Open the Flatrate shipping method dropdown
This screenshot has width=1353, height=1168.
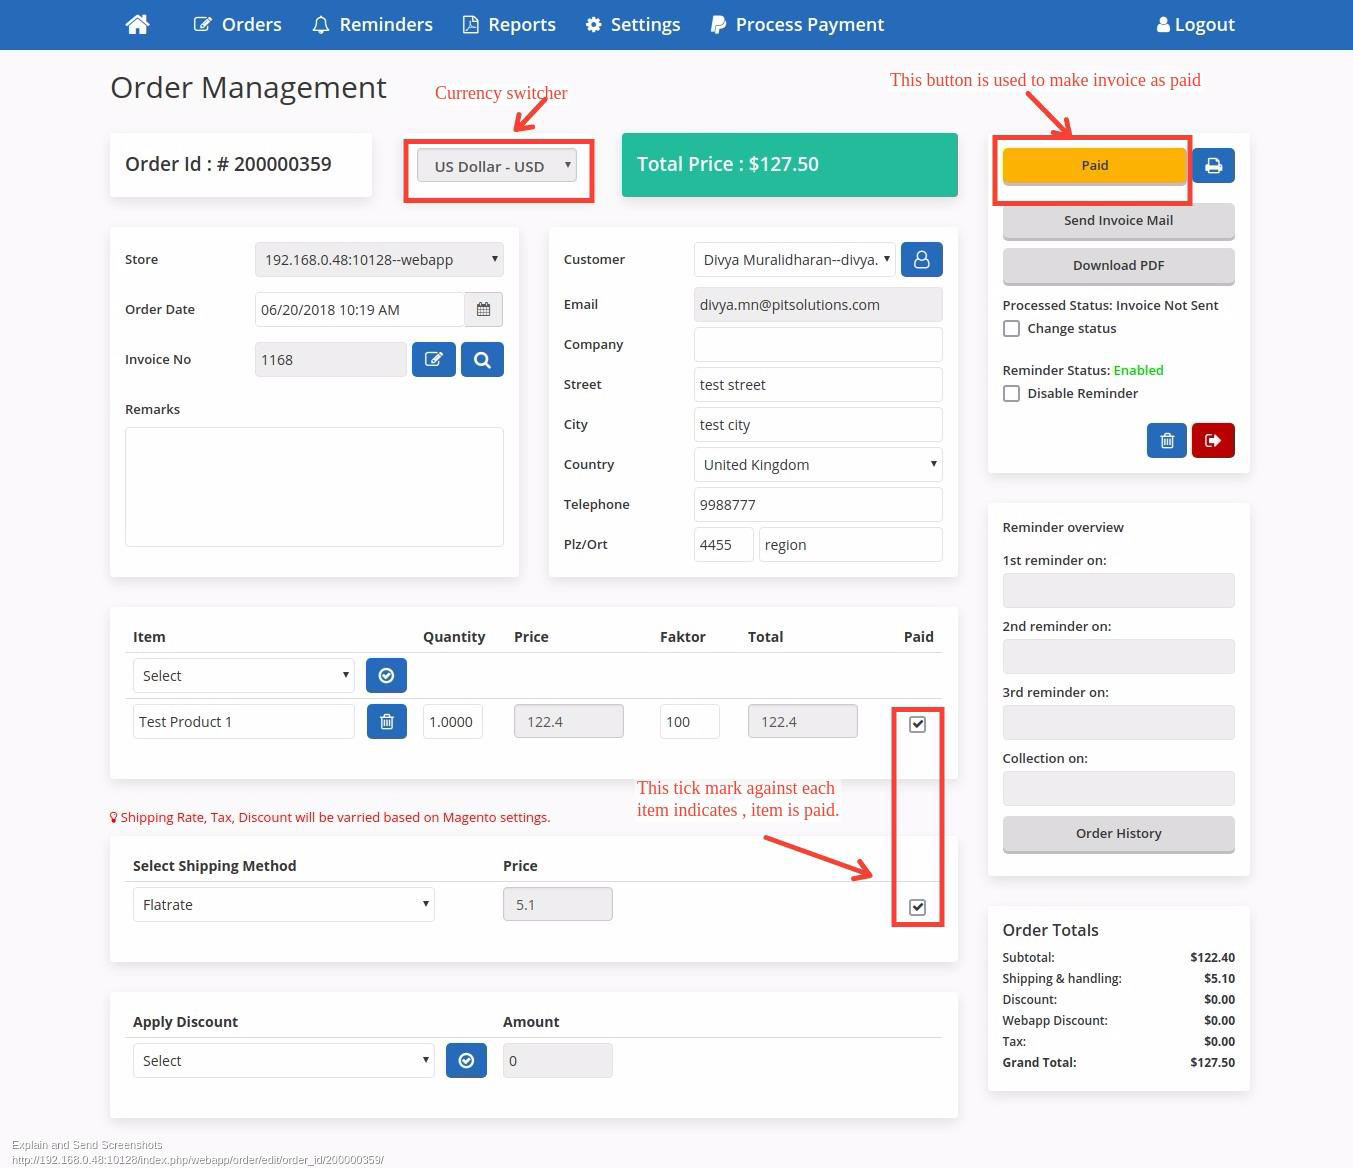283,905
